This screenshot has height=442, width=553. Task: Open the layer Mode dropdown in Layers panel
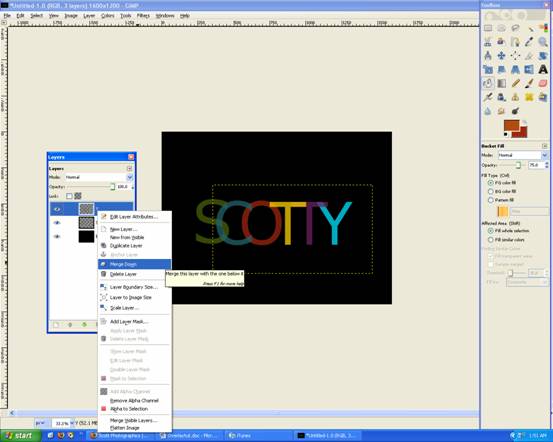(x=98, y=177)
